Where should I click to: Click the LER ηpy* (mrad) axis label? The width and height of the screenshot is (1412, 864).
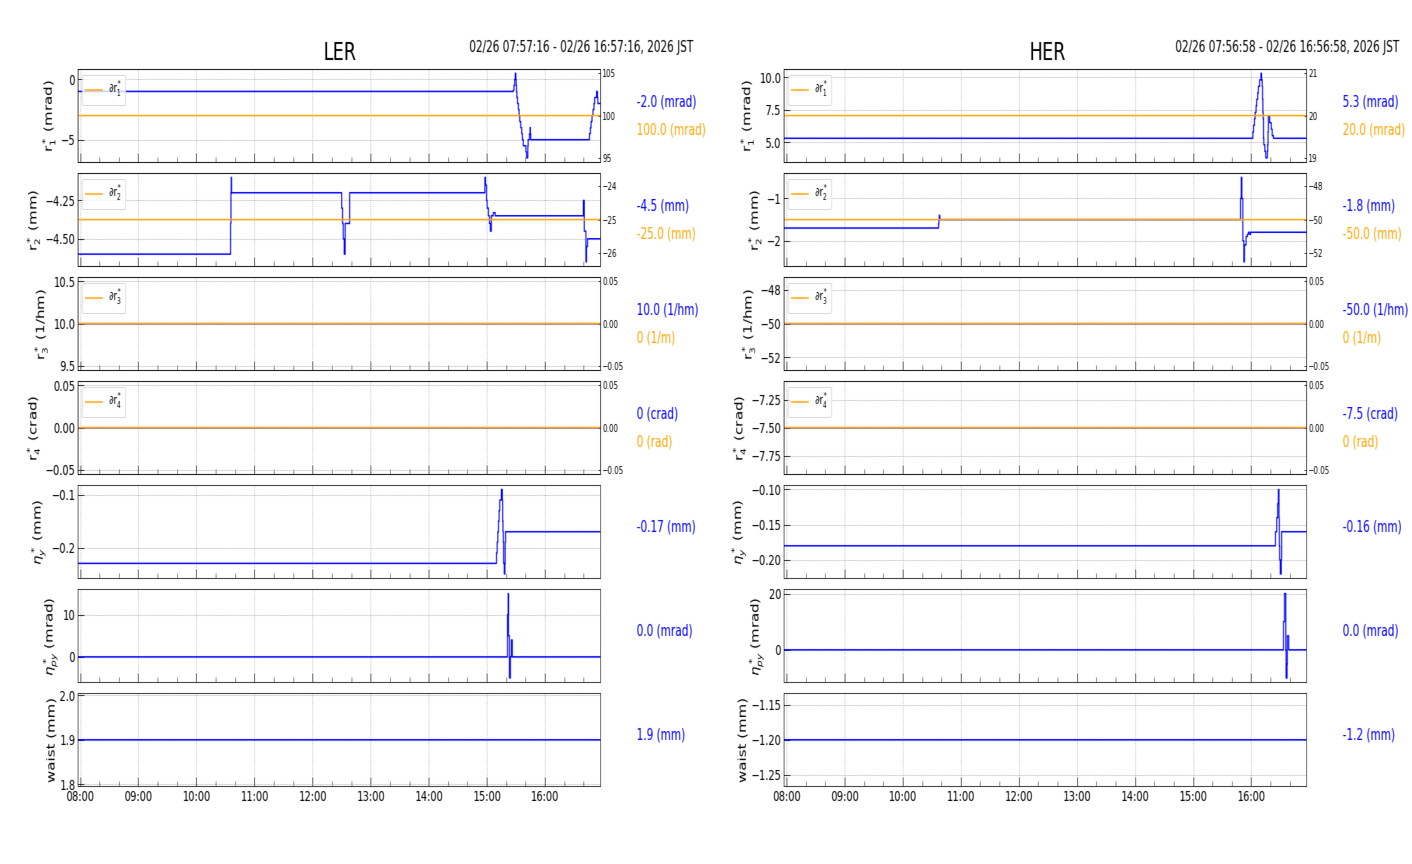[49, 636]
